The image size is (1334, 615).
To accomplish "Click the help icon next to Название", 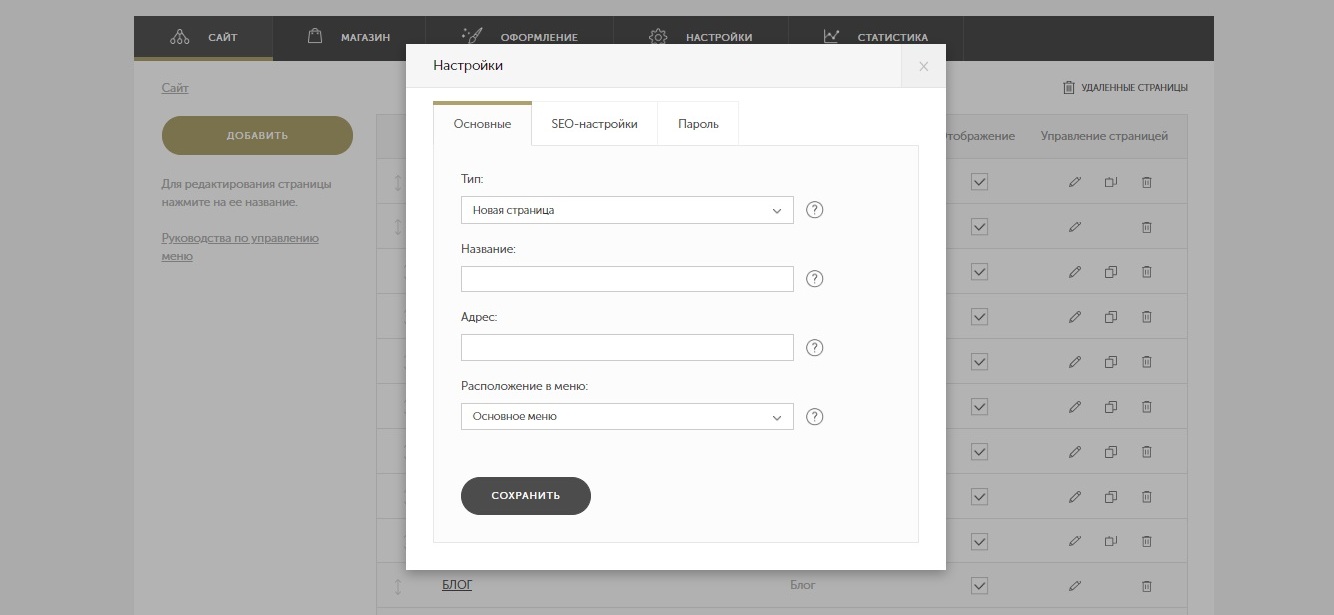I will pos(814,279).
